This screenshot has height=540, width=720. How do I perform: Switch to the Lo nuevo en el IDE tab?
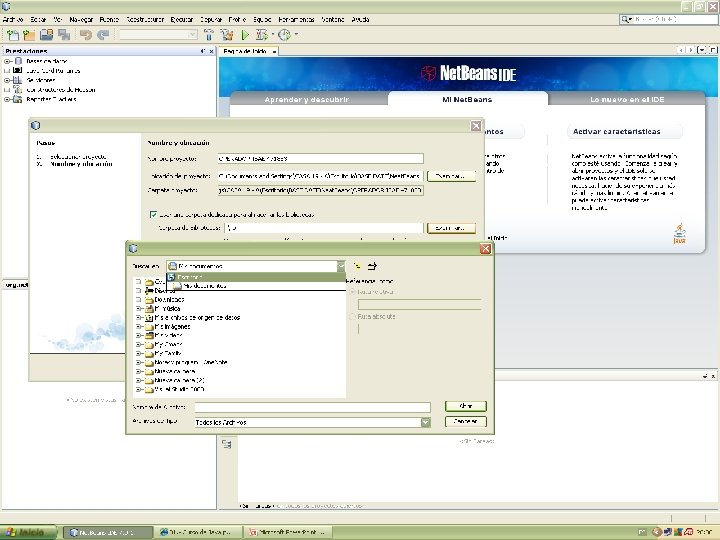point(627,99)
